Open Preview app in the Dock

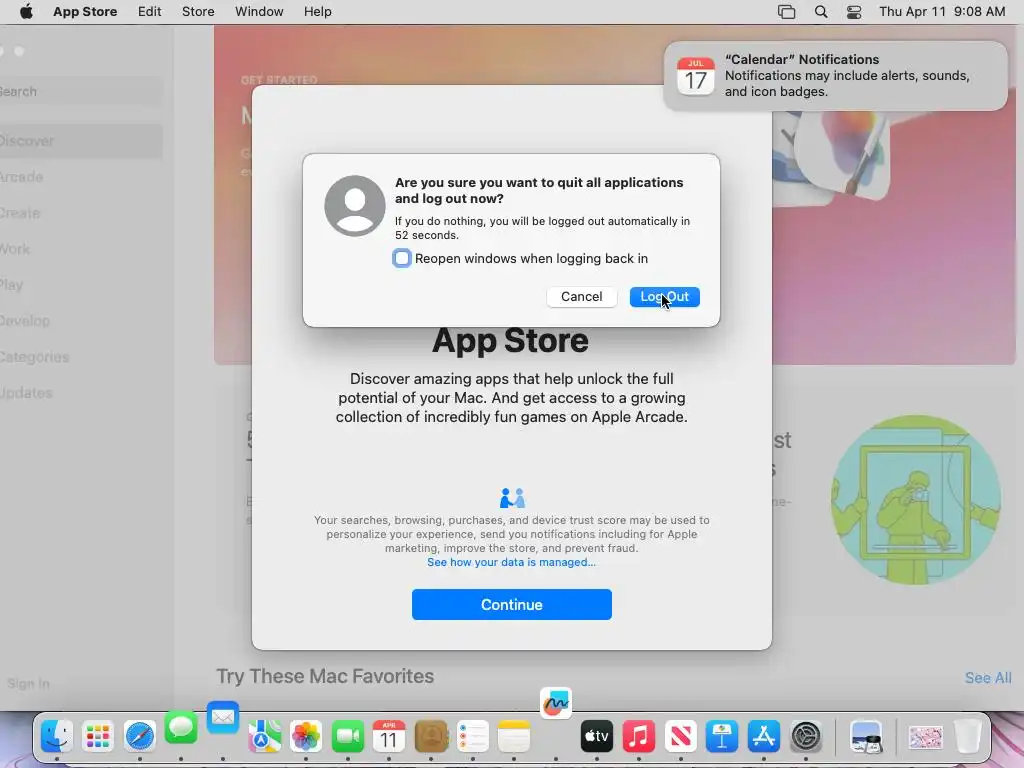pyautogui.click(x=866, y=737)
